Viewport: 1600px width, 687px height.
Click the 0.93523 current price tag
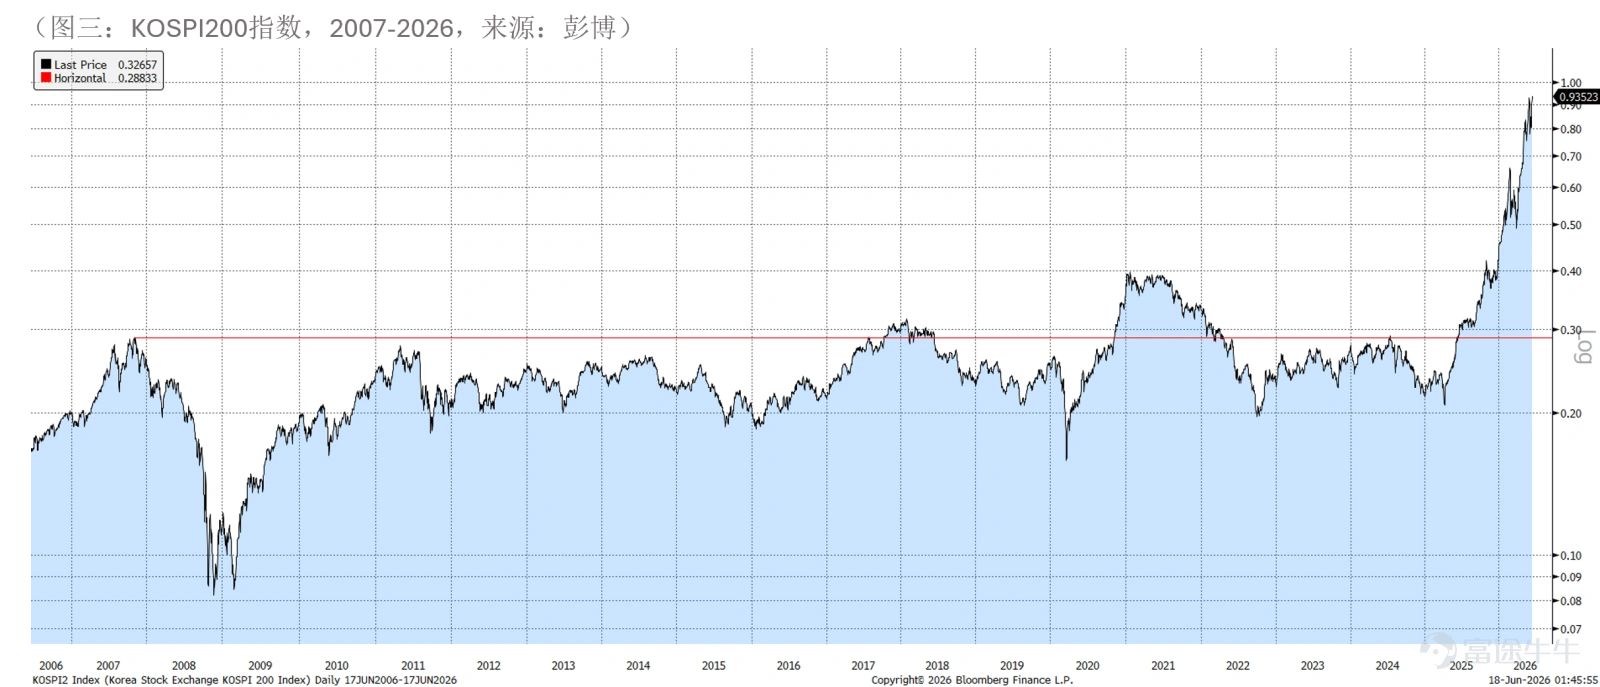point(1578,97)
